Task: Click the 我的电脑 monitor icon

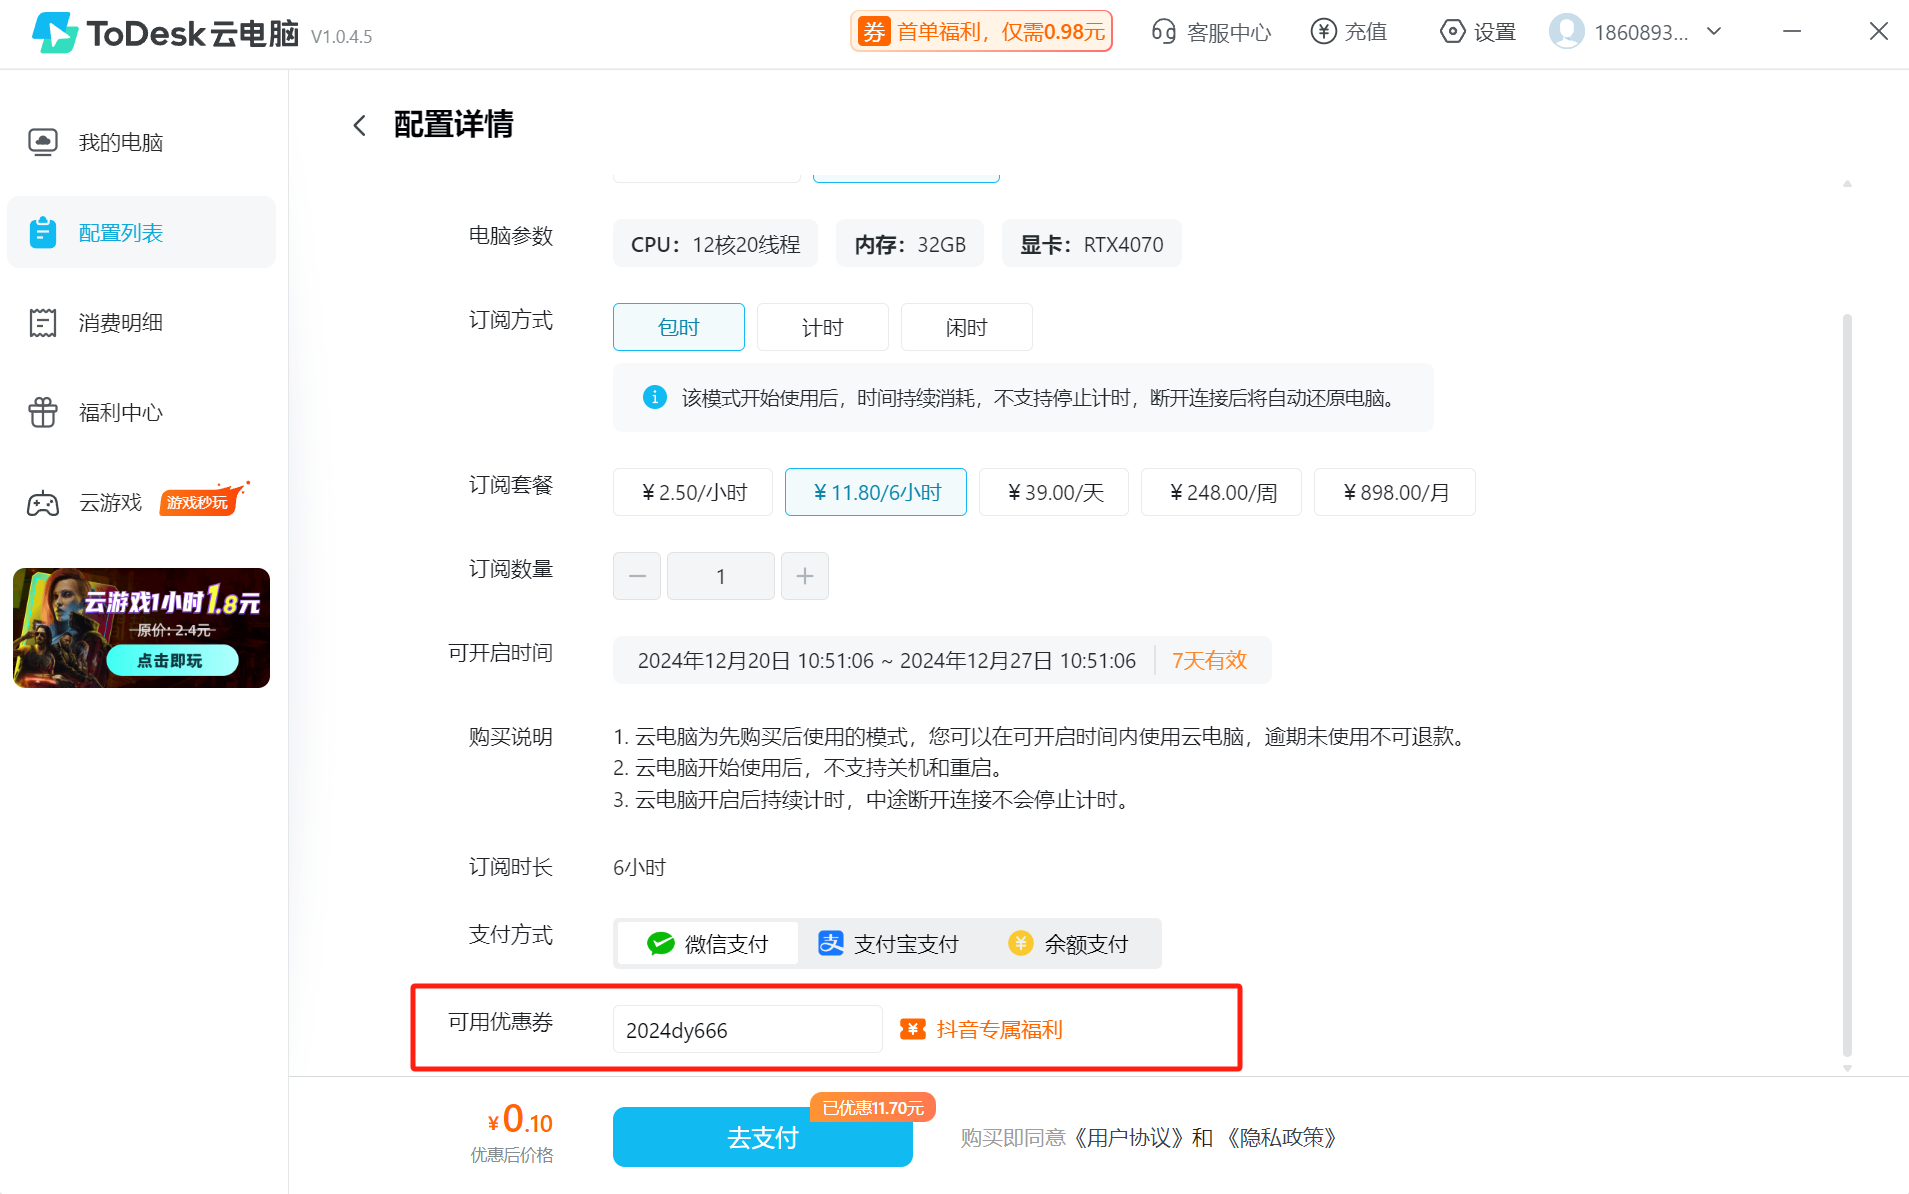Action: [43, 142]
